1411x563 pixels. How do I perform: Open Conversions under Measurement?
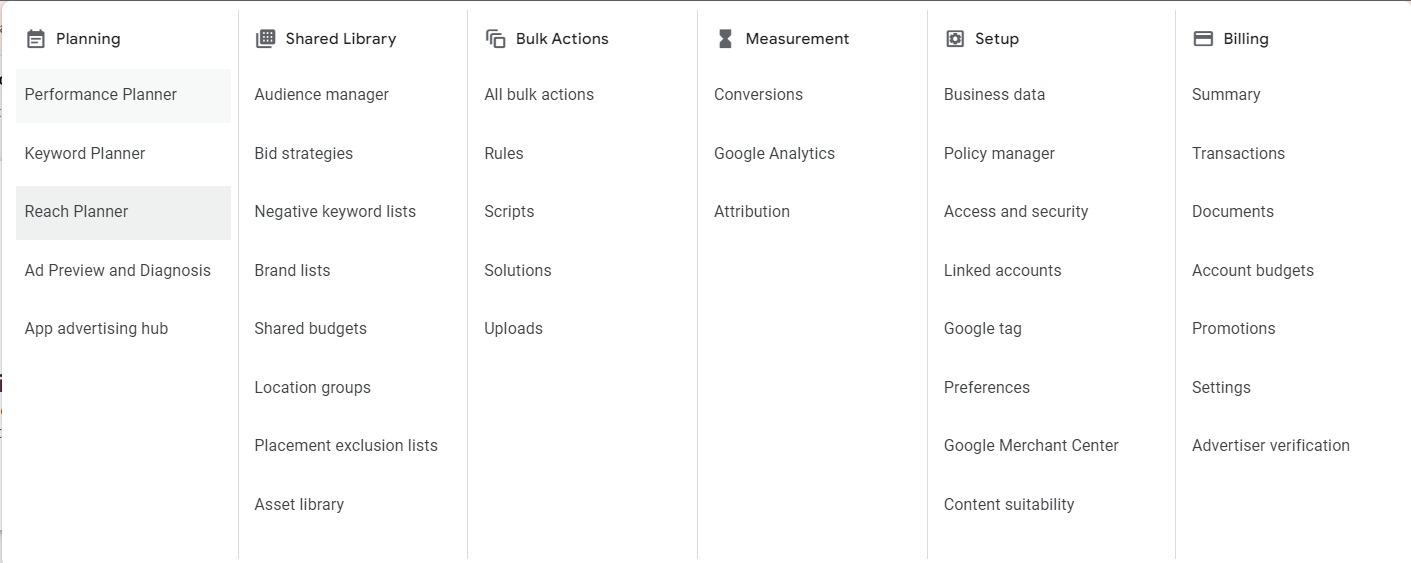(758, 95)
